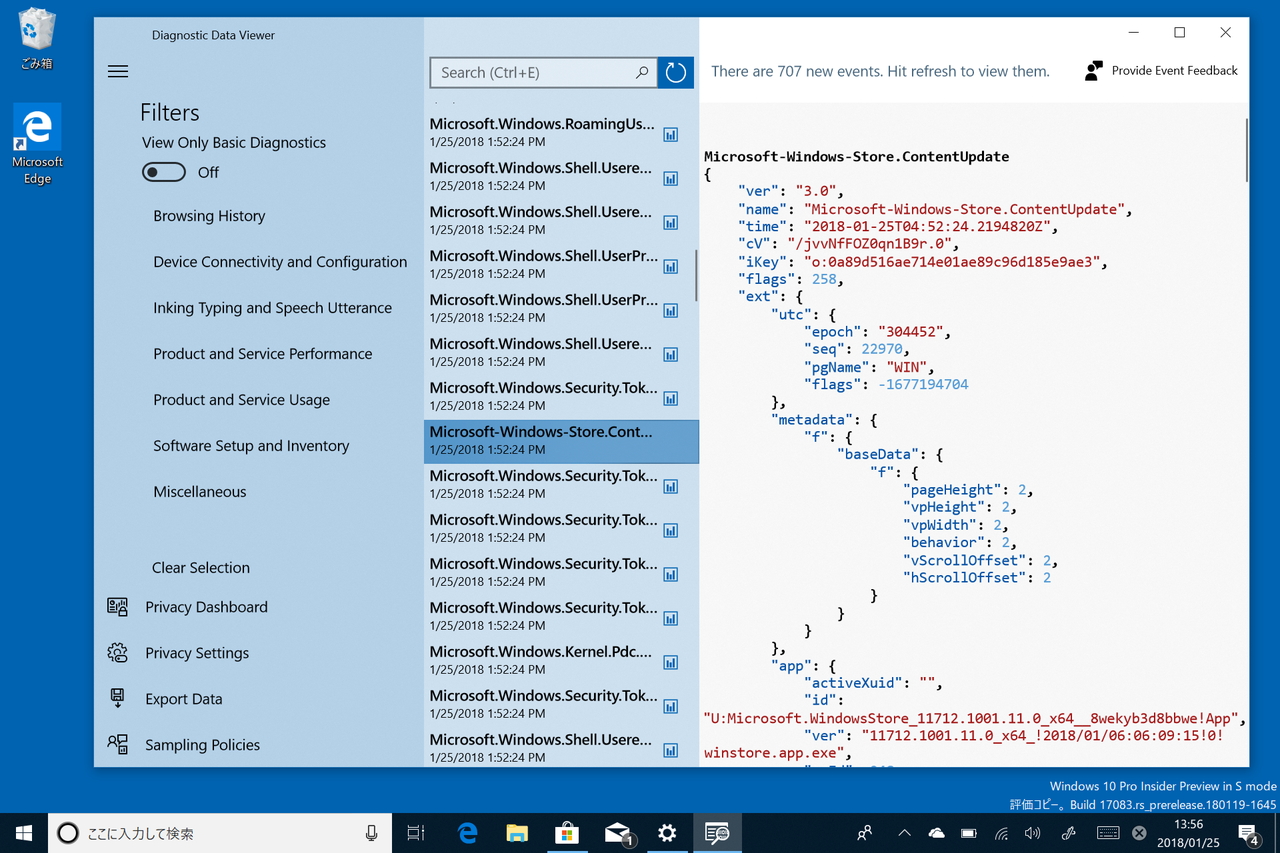Filter by Device Connectivity and Configuration

click(x=280, y=262)
